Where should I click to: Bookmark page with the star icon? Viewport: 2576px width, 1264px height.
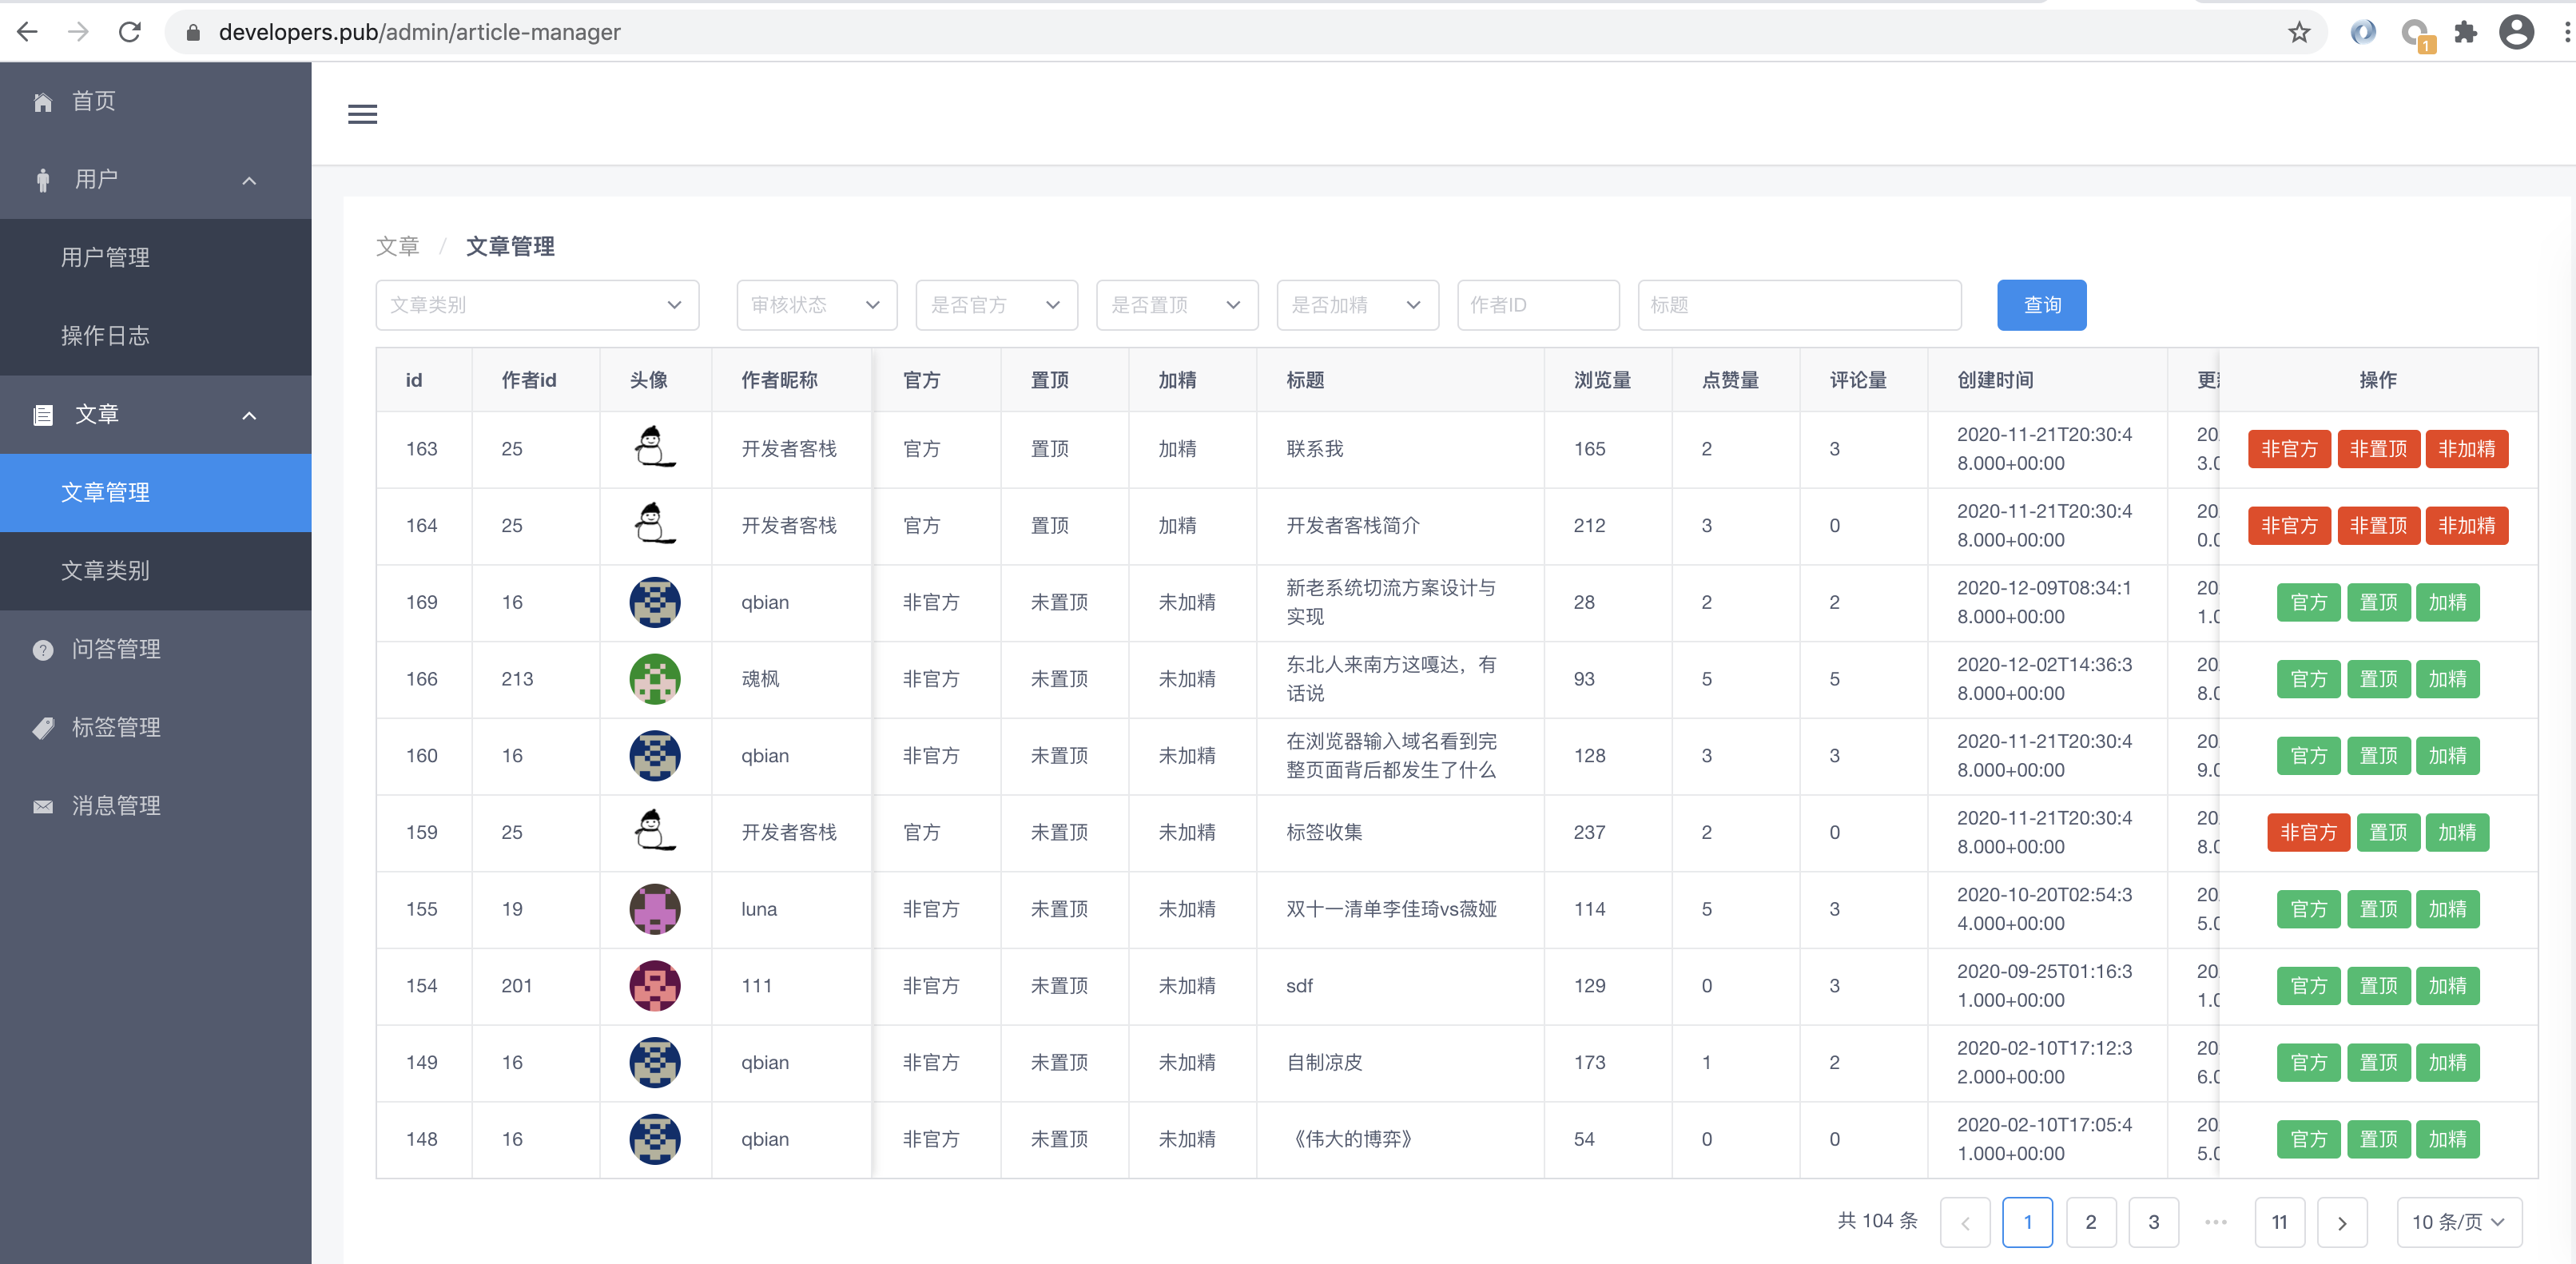tap(2299, 32)
